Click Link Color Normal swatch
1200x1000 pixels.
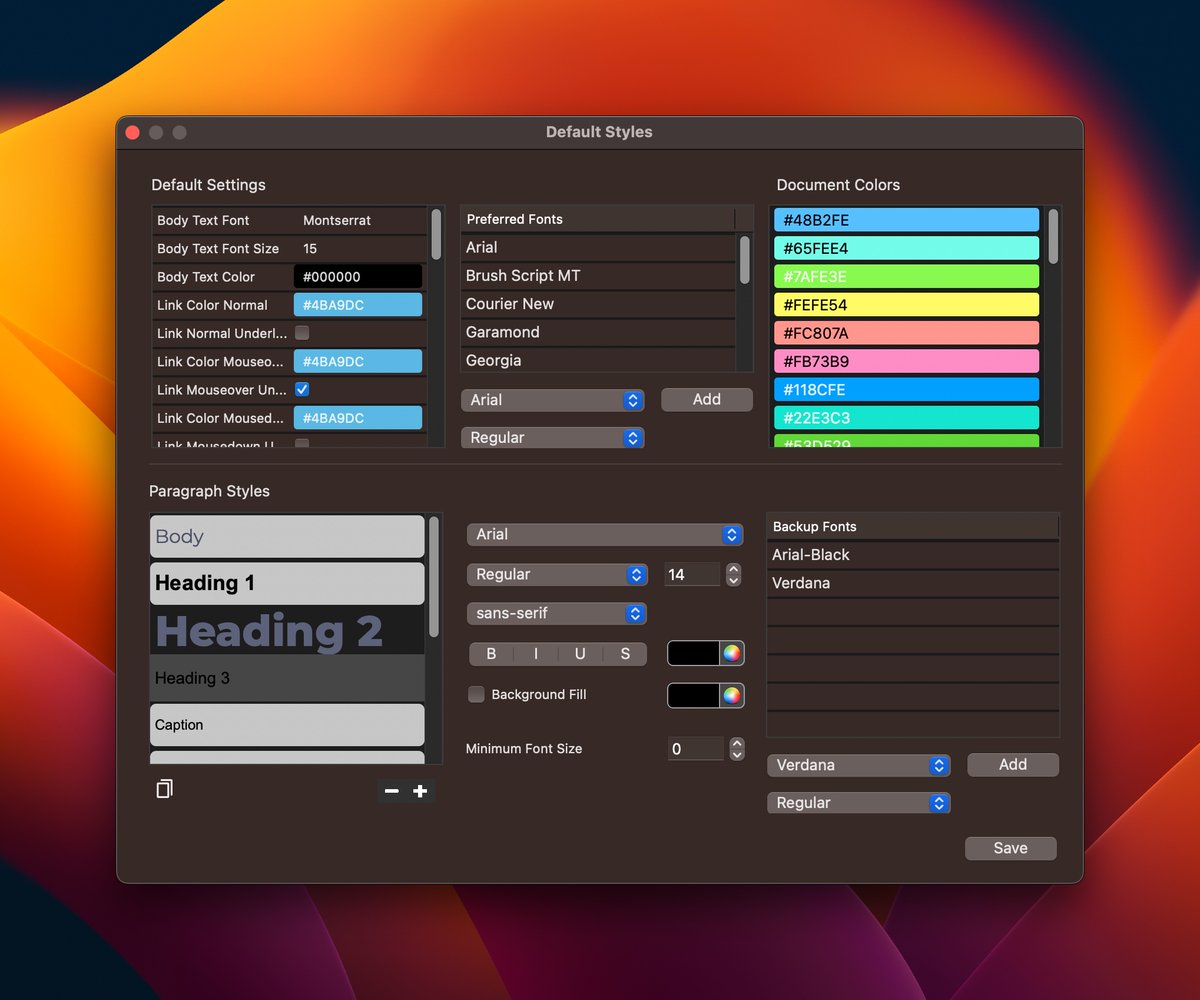(x=358, y=305)
